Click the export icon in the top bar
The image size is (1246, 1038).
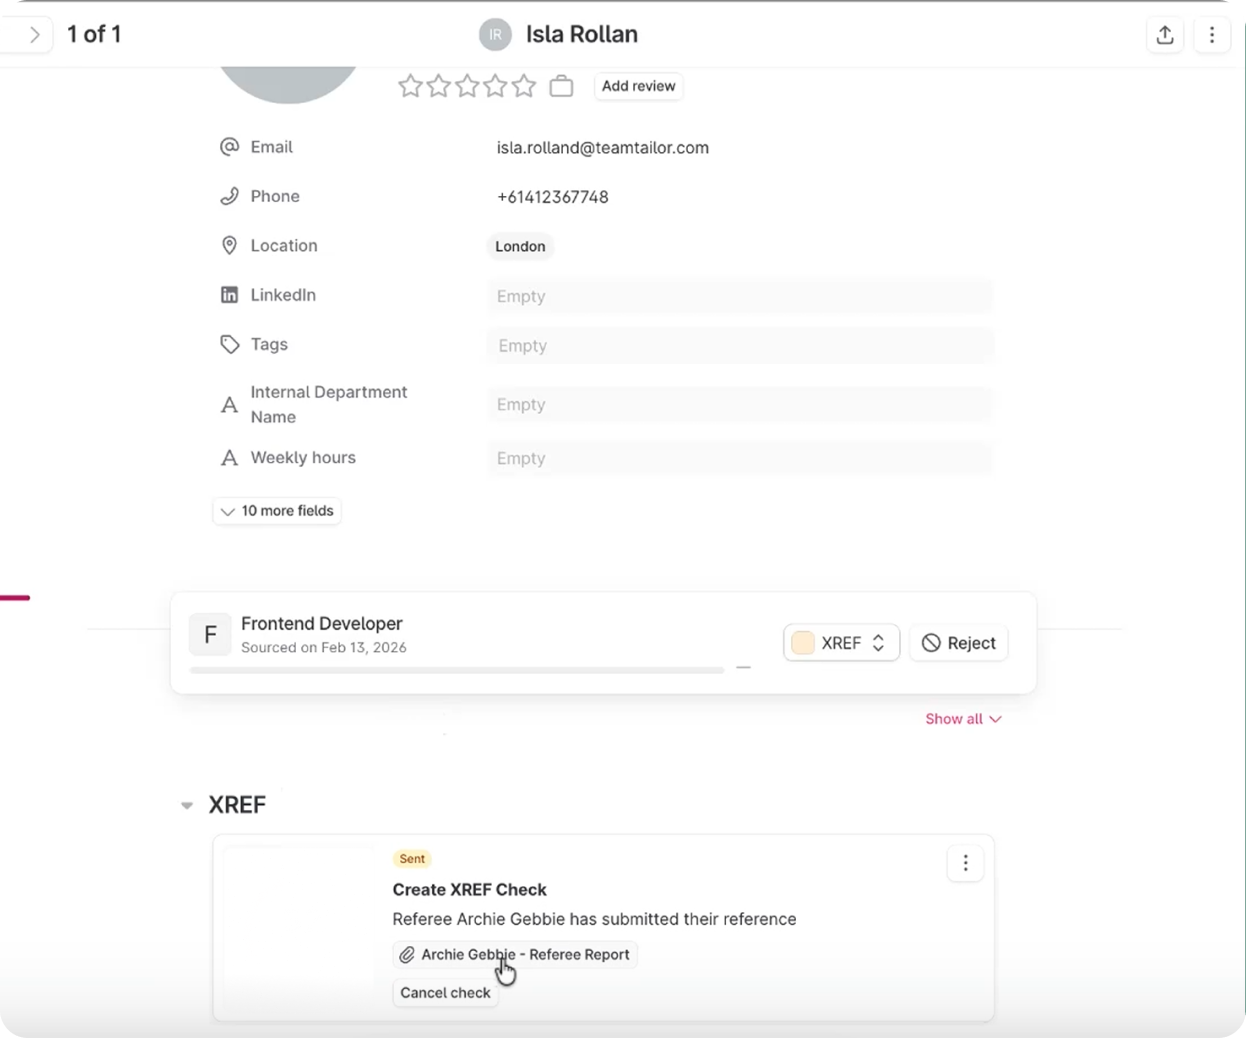click(x=1164, y=34)
